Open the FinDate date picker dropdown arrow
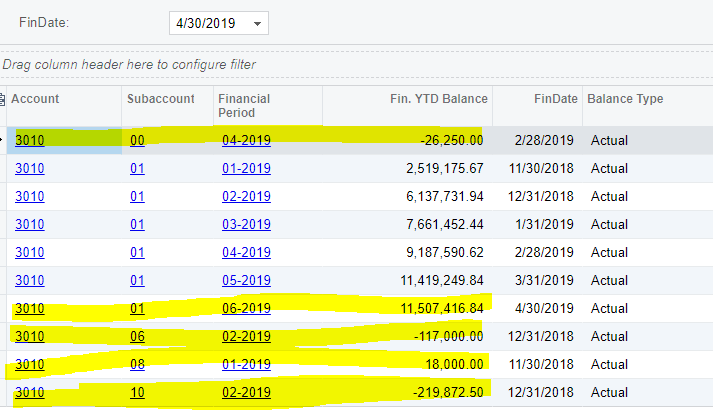Viewport: 713px width, 414px height. tap(257, 23)
